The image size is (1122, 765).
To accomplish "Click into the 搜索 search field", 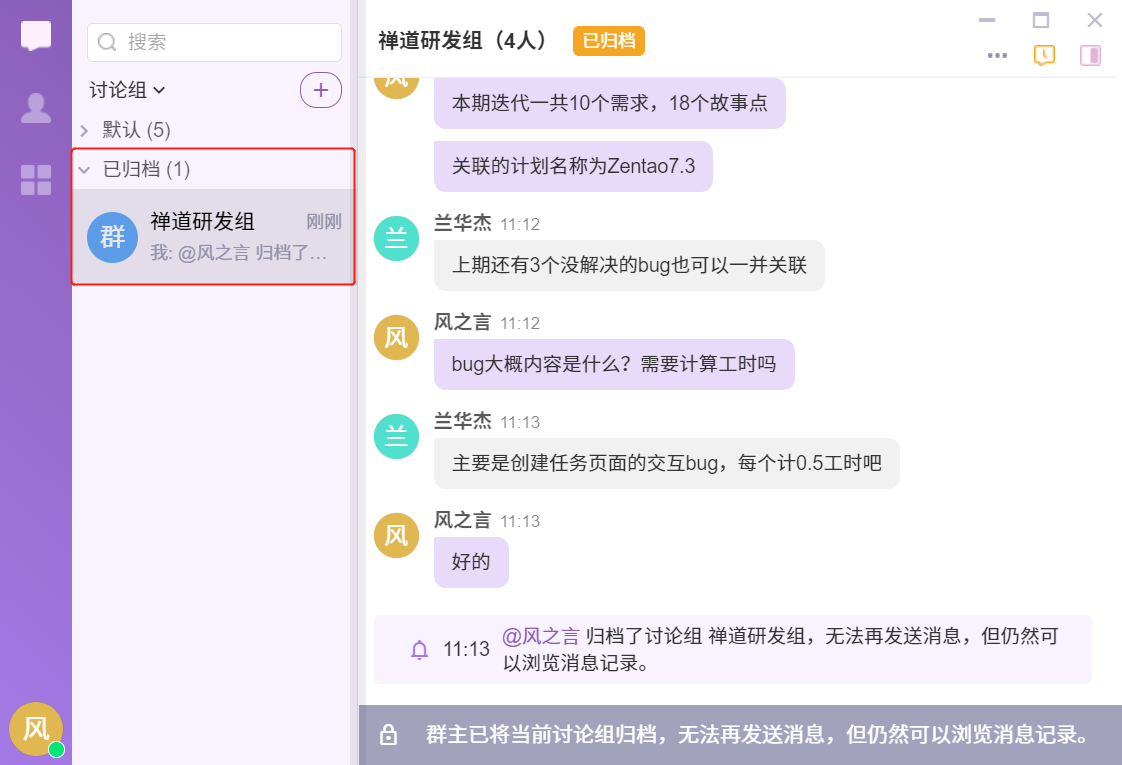I will (x=225, y=42).
